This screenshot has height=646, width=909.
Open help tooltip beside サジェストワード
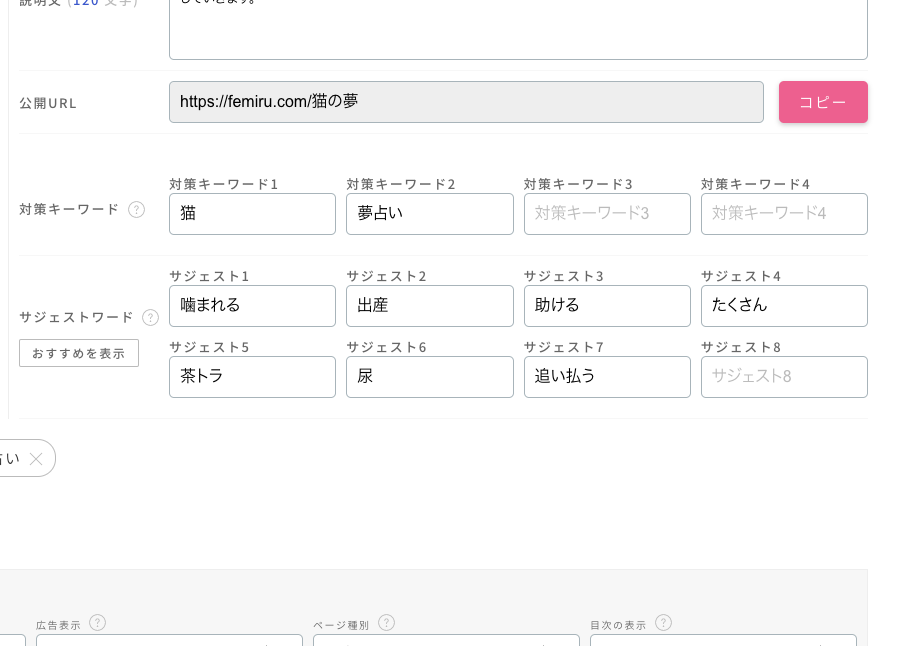(150, 317)
